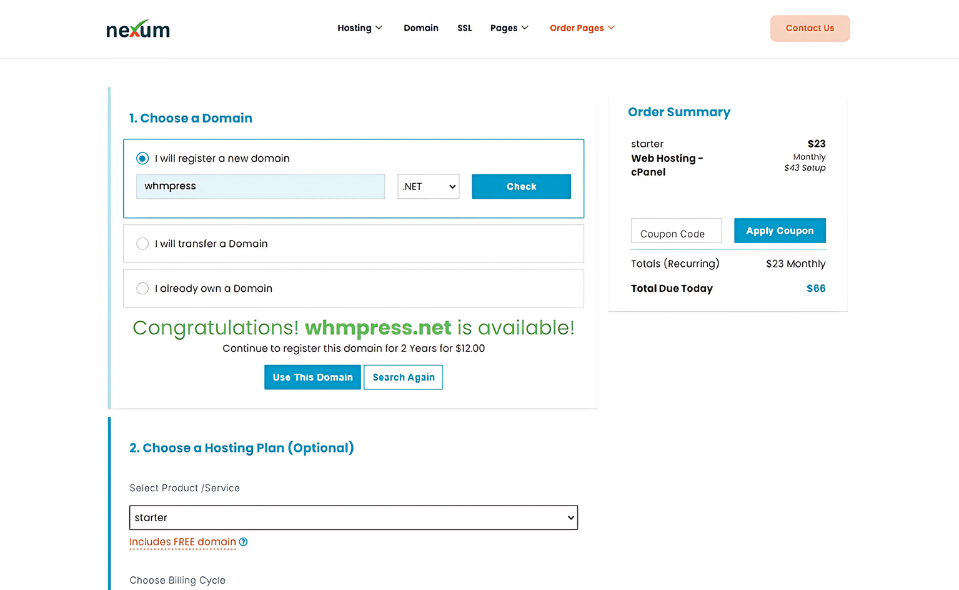The image size is (959, 590).
Task: Focus the Coupon Code input field
Action: tap(676, 231)
